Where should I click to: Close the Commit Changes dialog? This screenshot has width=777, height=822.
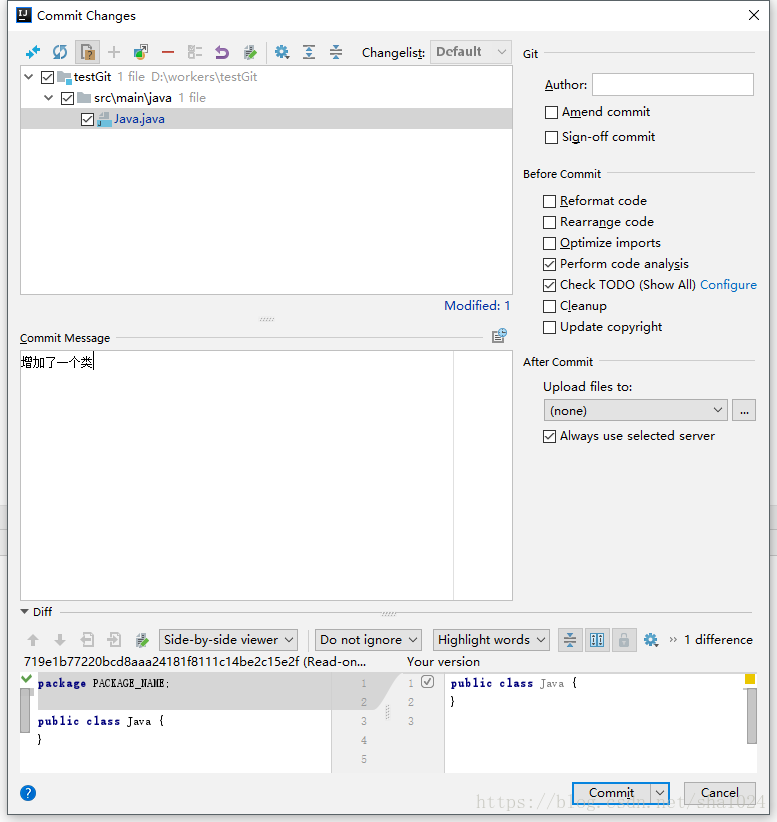pos(753,15)
